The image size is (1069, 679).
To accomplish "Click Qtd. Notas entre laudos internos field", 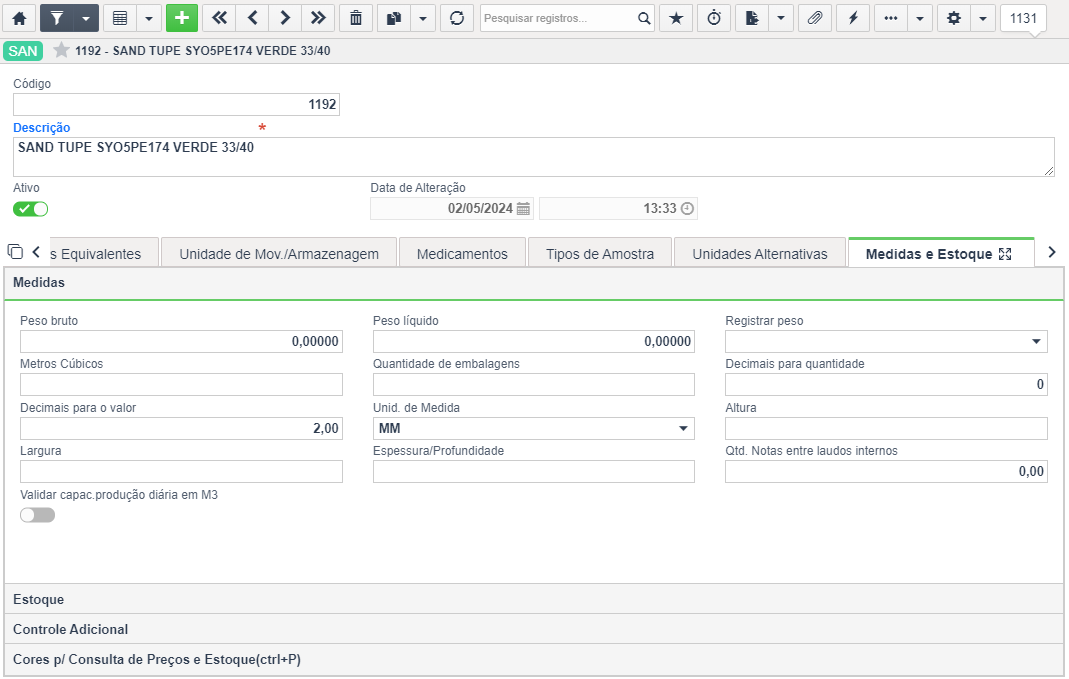I will (x=886, y=471).
